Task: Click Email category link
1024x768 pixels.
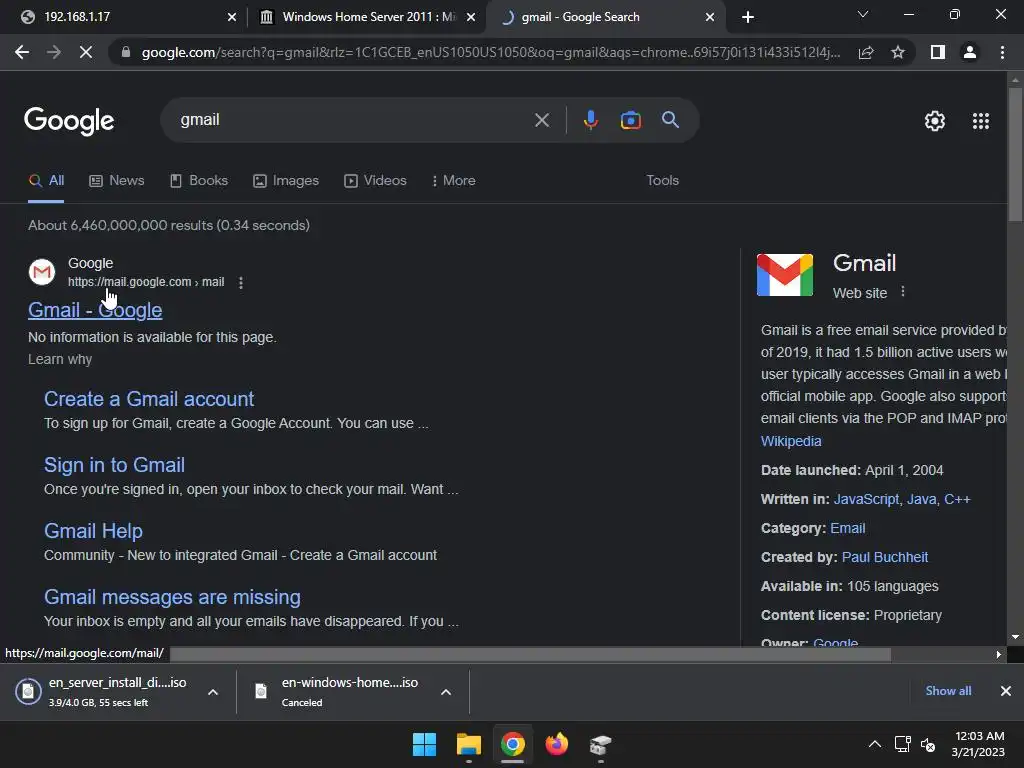Action: 848,528
